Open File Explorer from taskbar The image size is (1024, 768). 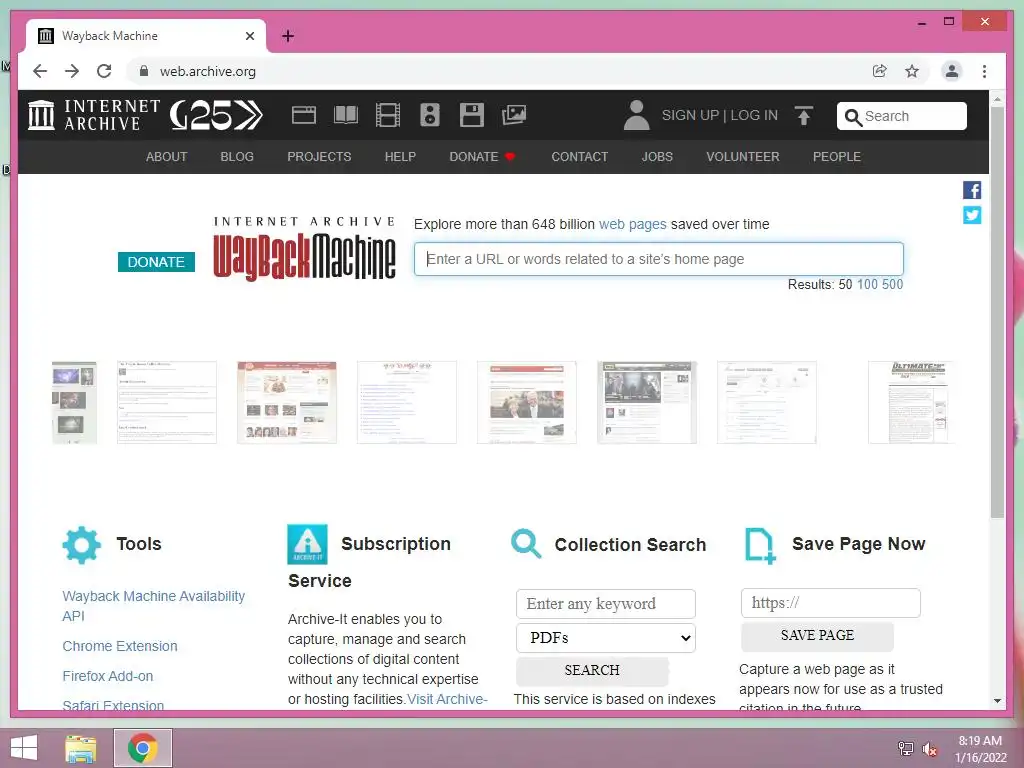point(81,748)
